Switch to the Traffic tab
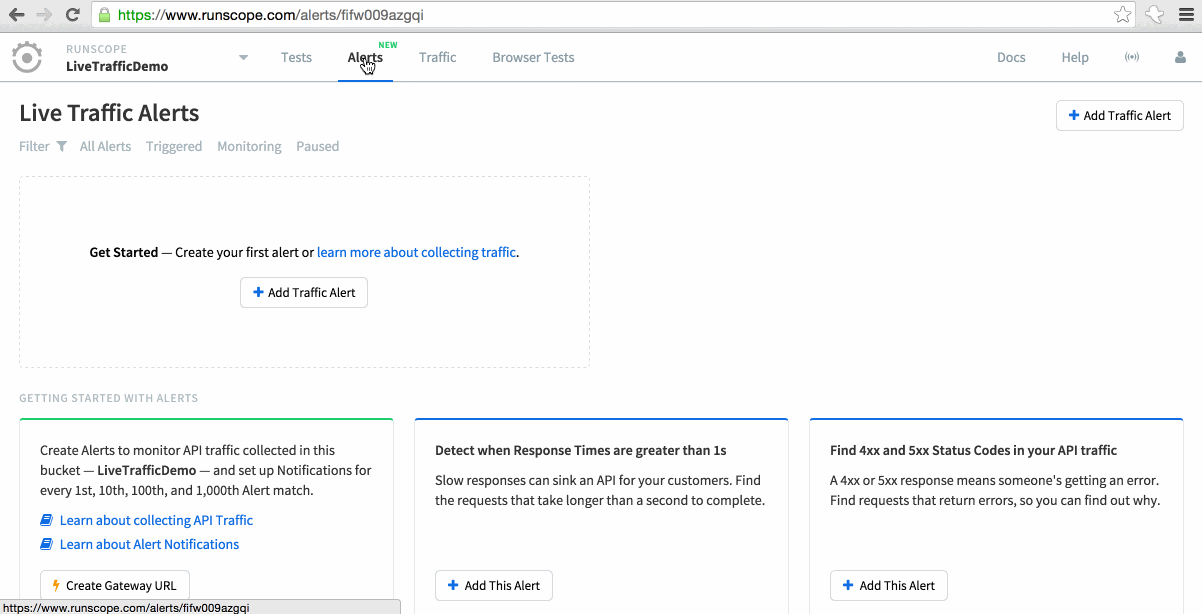 (x=437, y=57)
